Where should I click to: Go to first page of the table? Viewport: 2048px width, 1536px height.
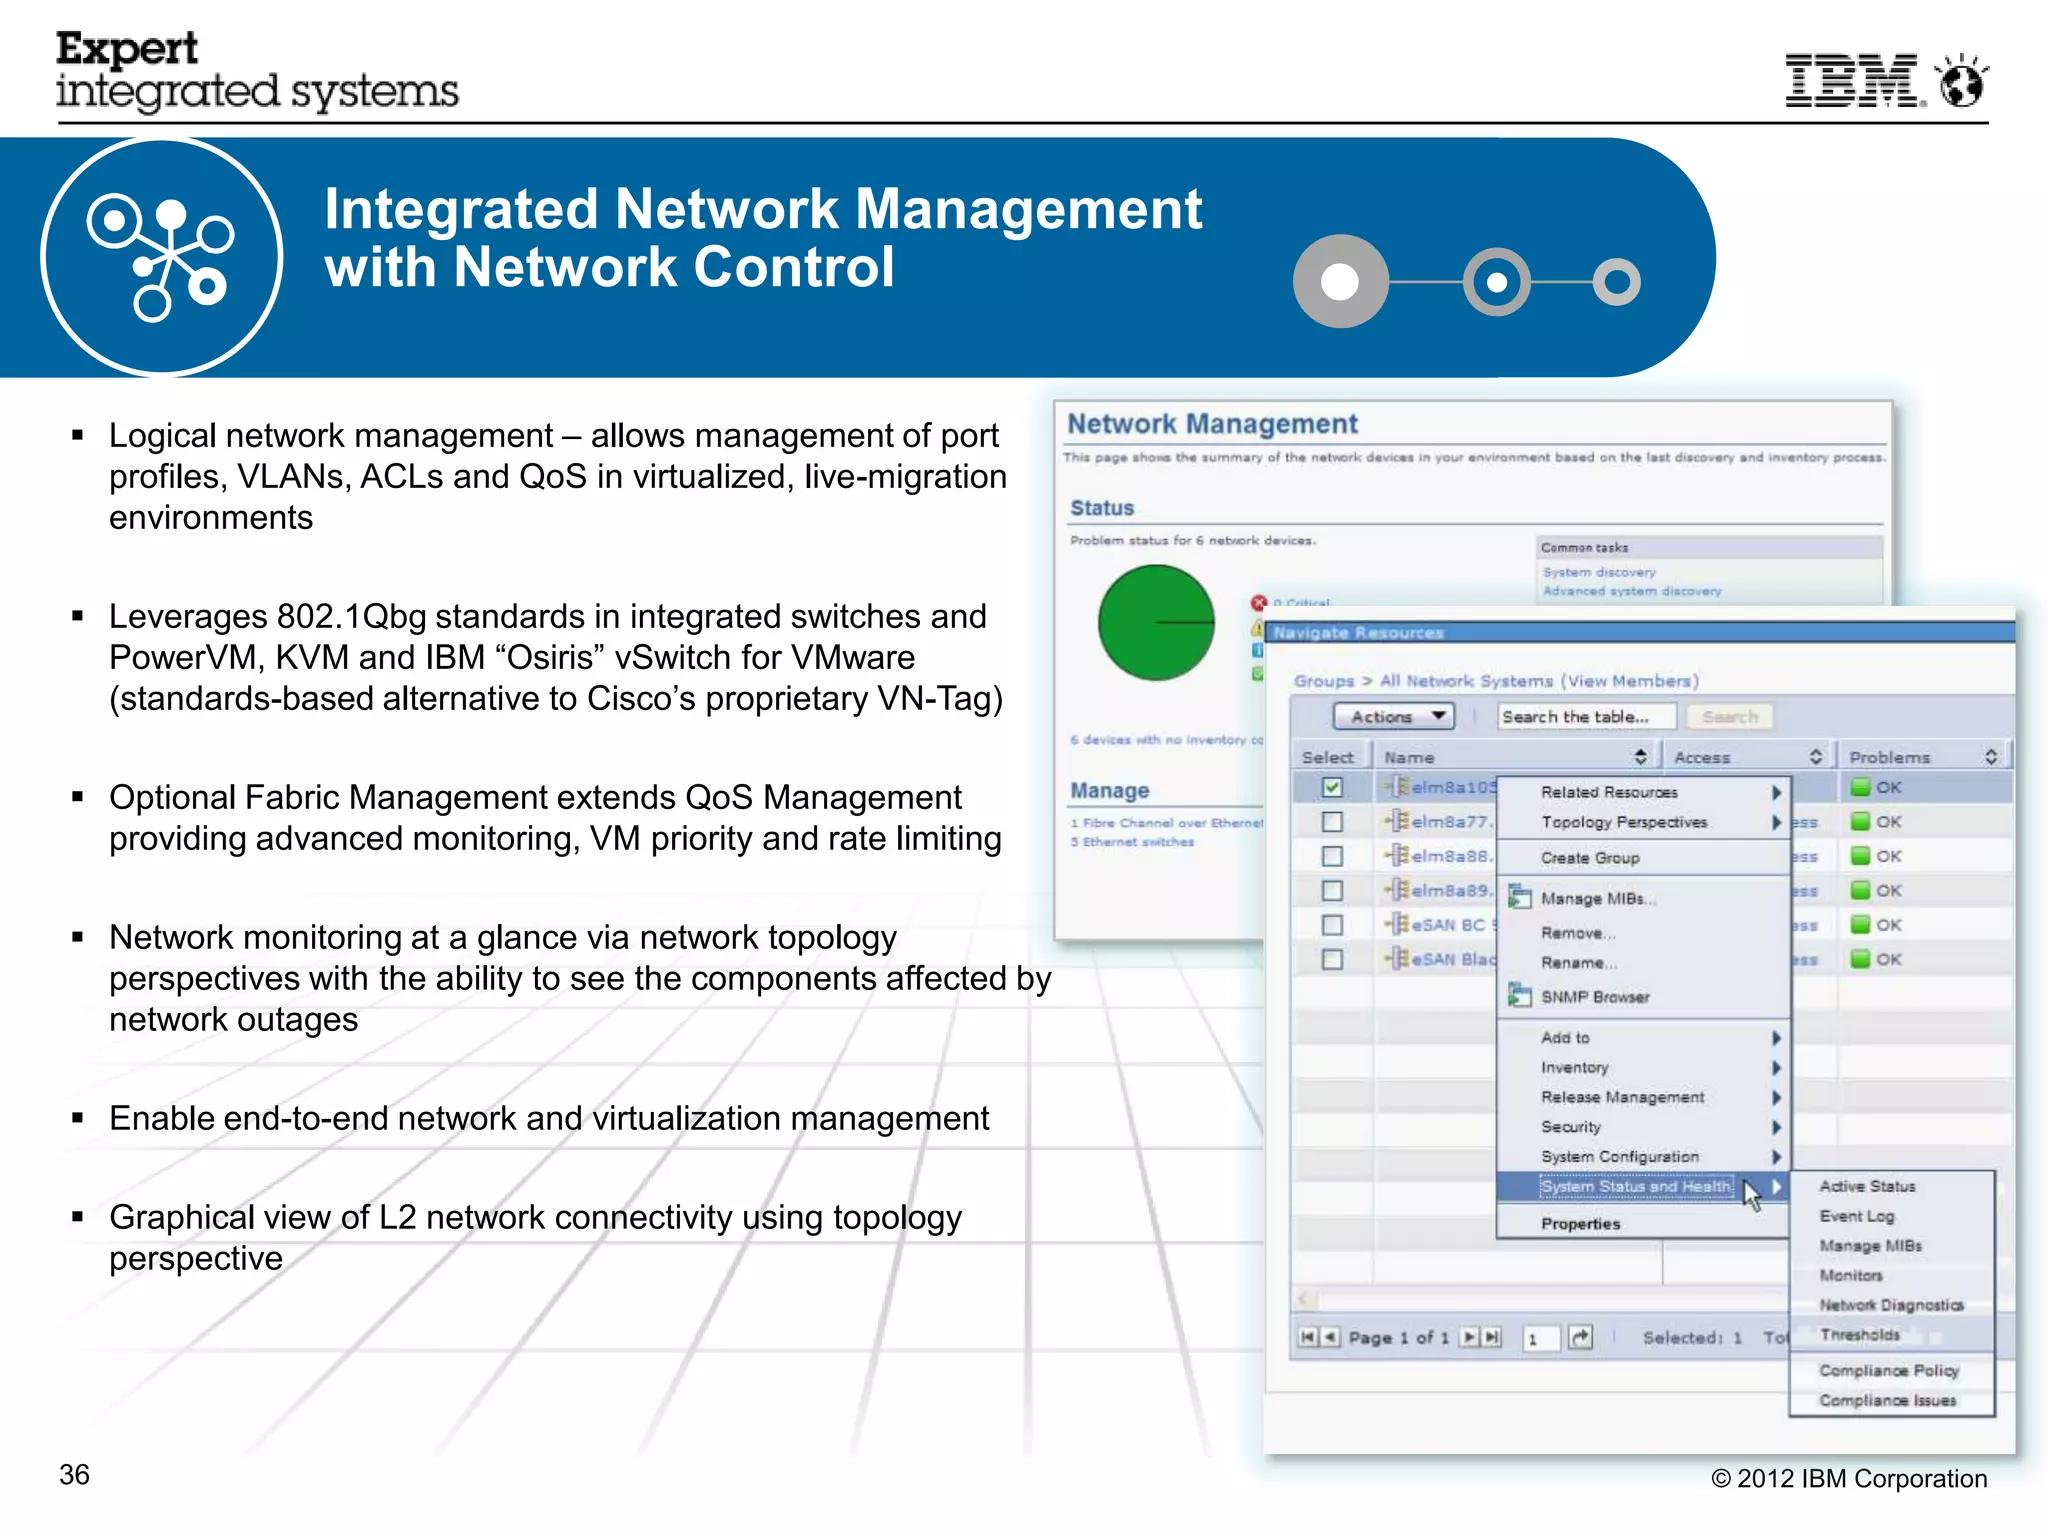(1308, 1337)
